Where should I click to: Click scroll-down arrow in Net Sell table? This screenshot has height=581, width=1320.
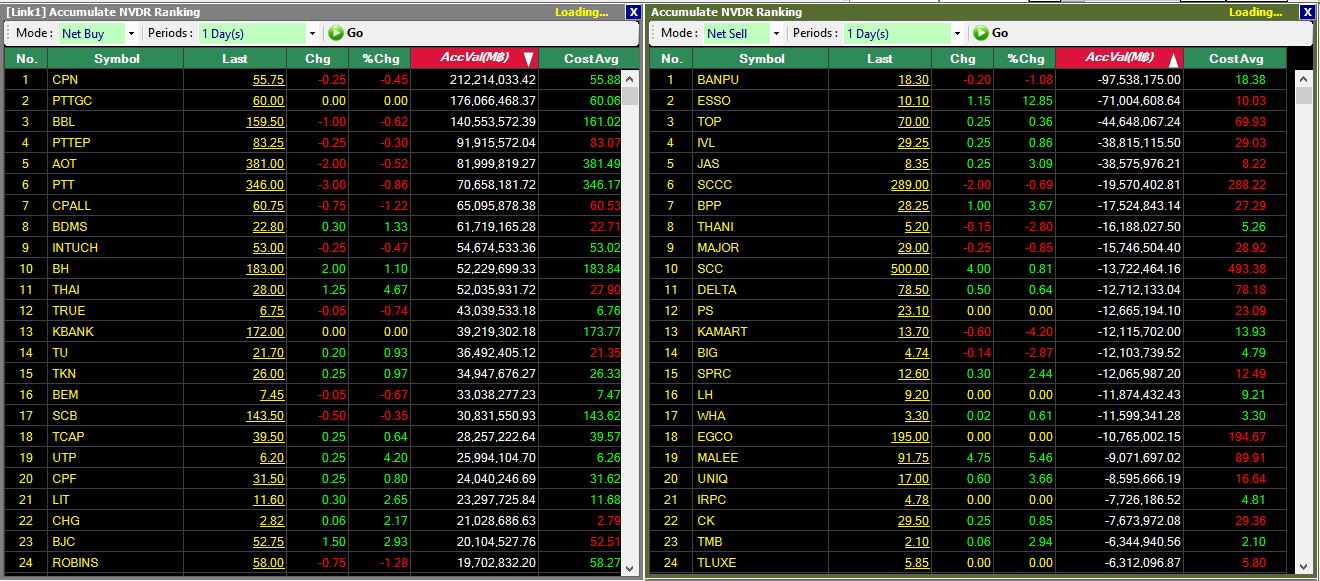pos(1304,566)
